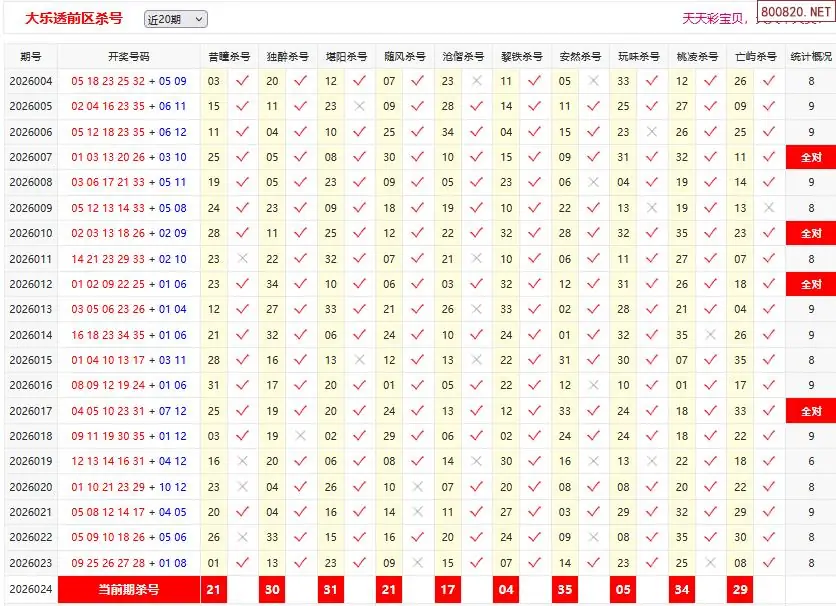Click the X mark under 安然杀号 in row 2026004
The image size is (836, 606).
[594, 81]
